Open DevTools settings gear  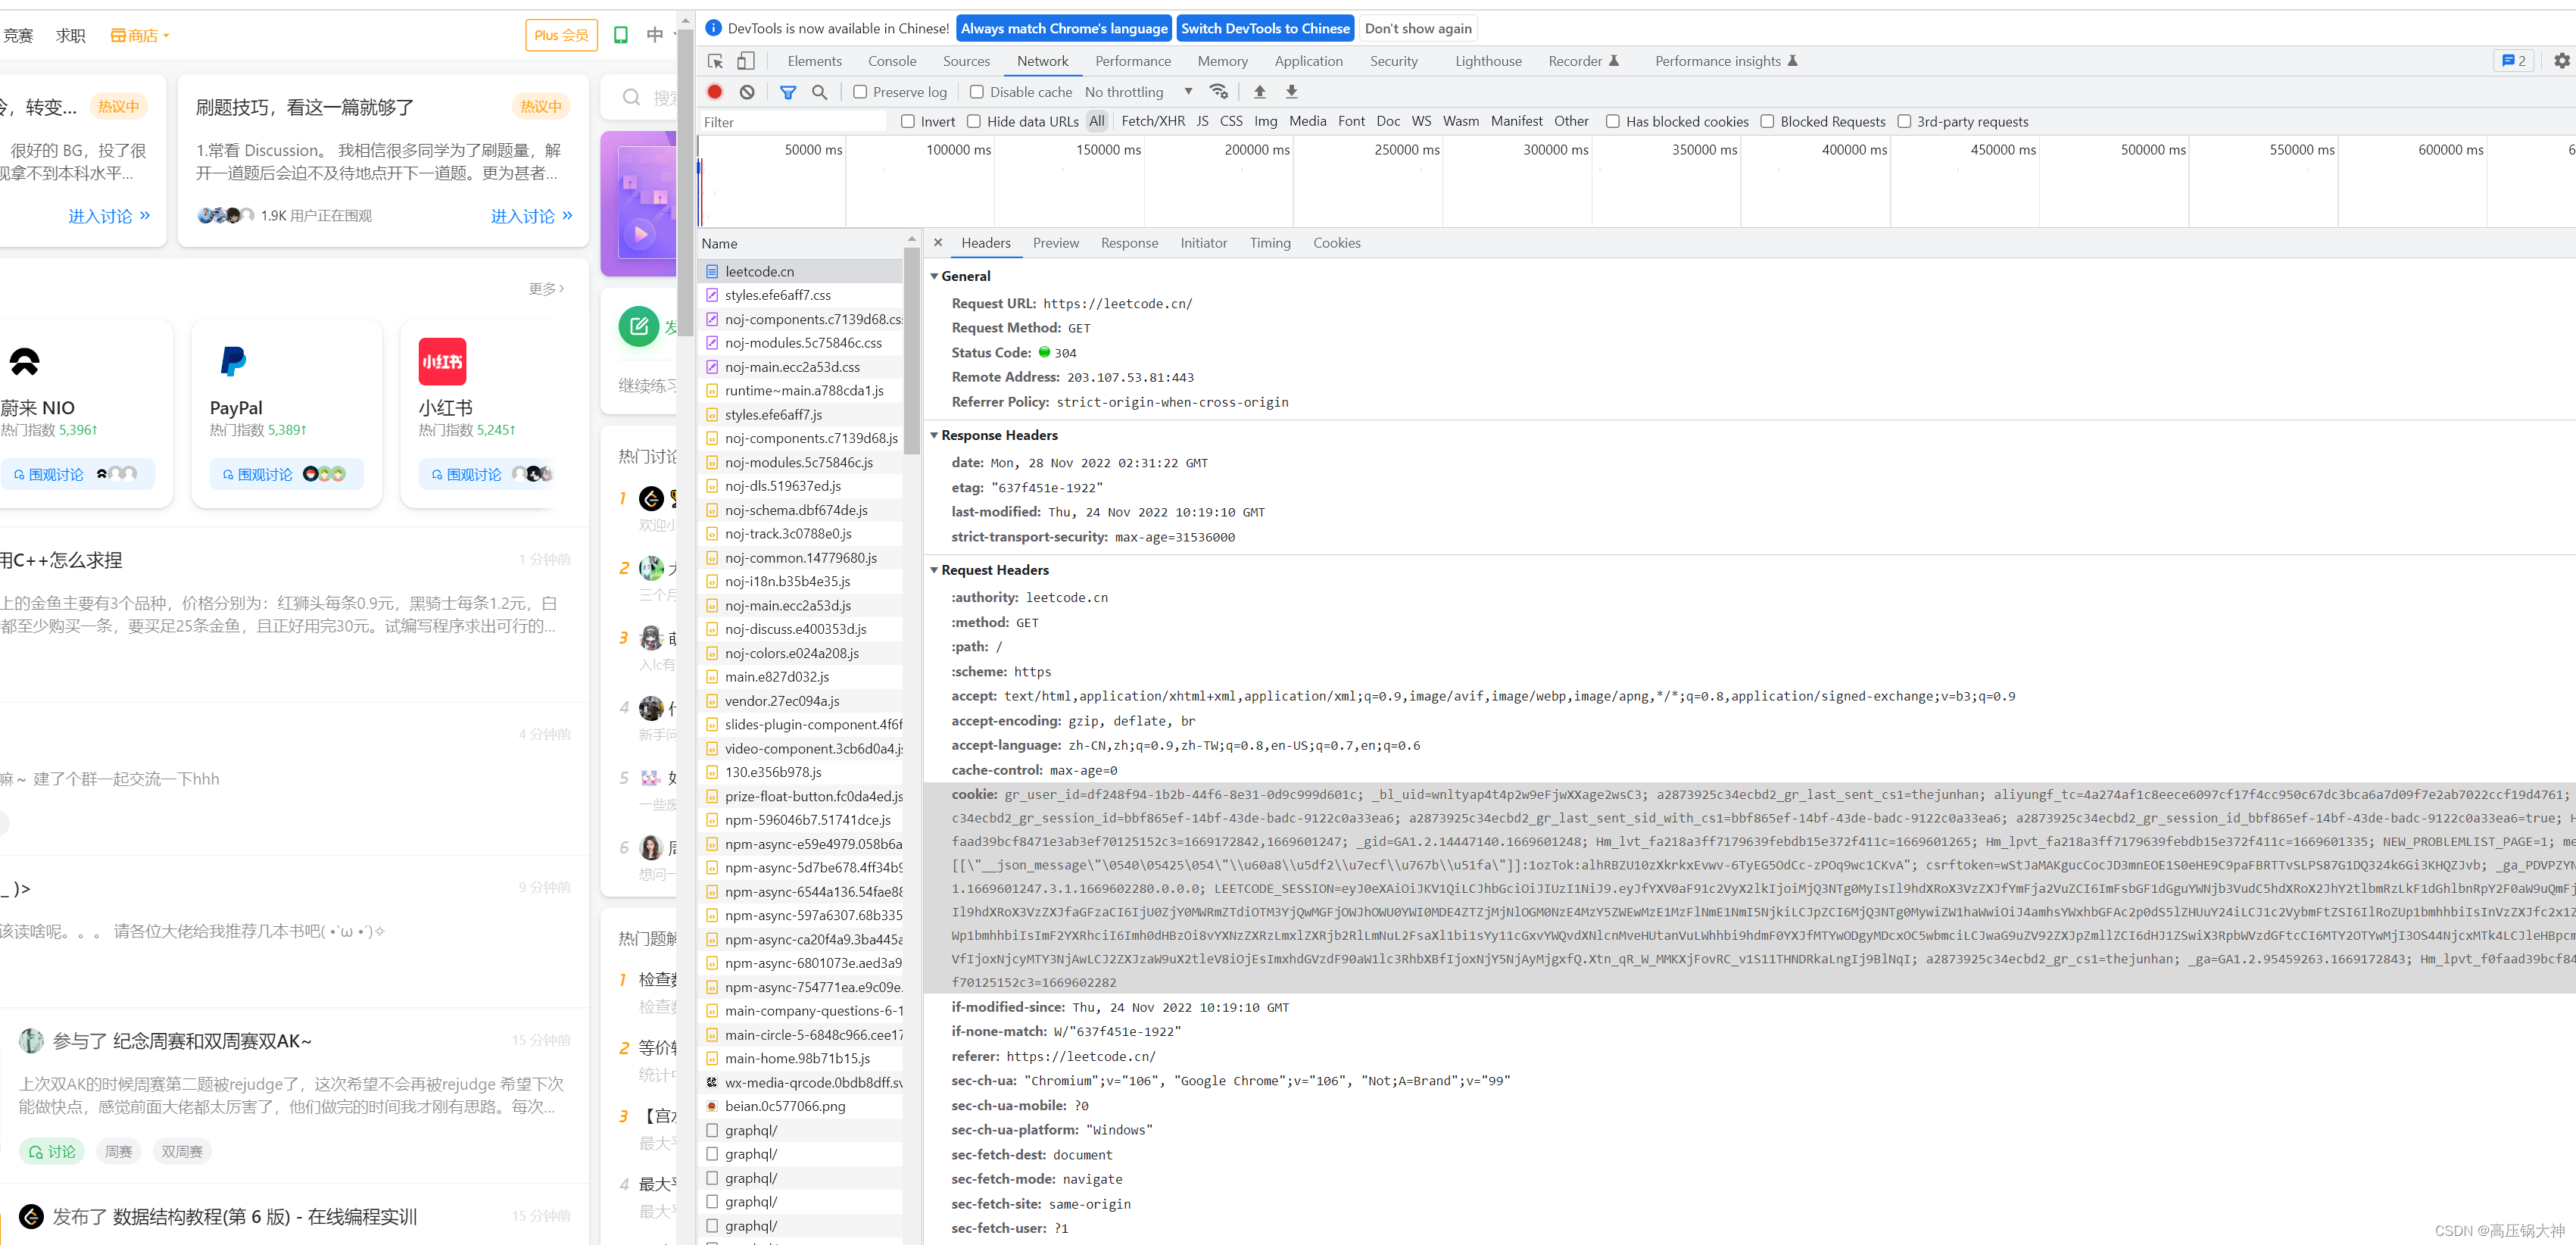tap(2561, 61)
